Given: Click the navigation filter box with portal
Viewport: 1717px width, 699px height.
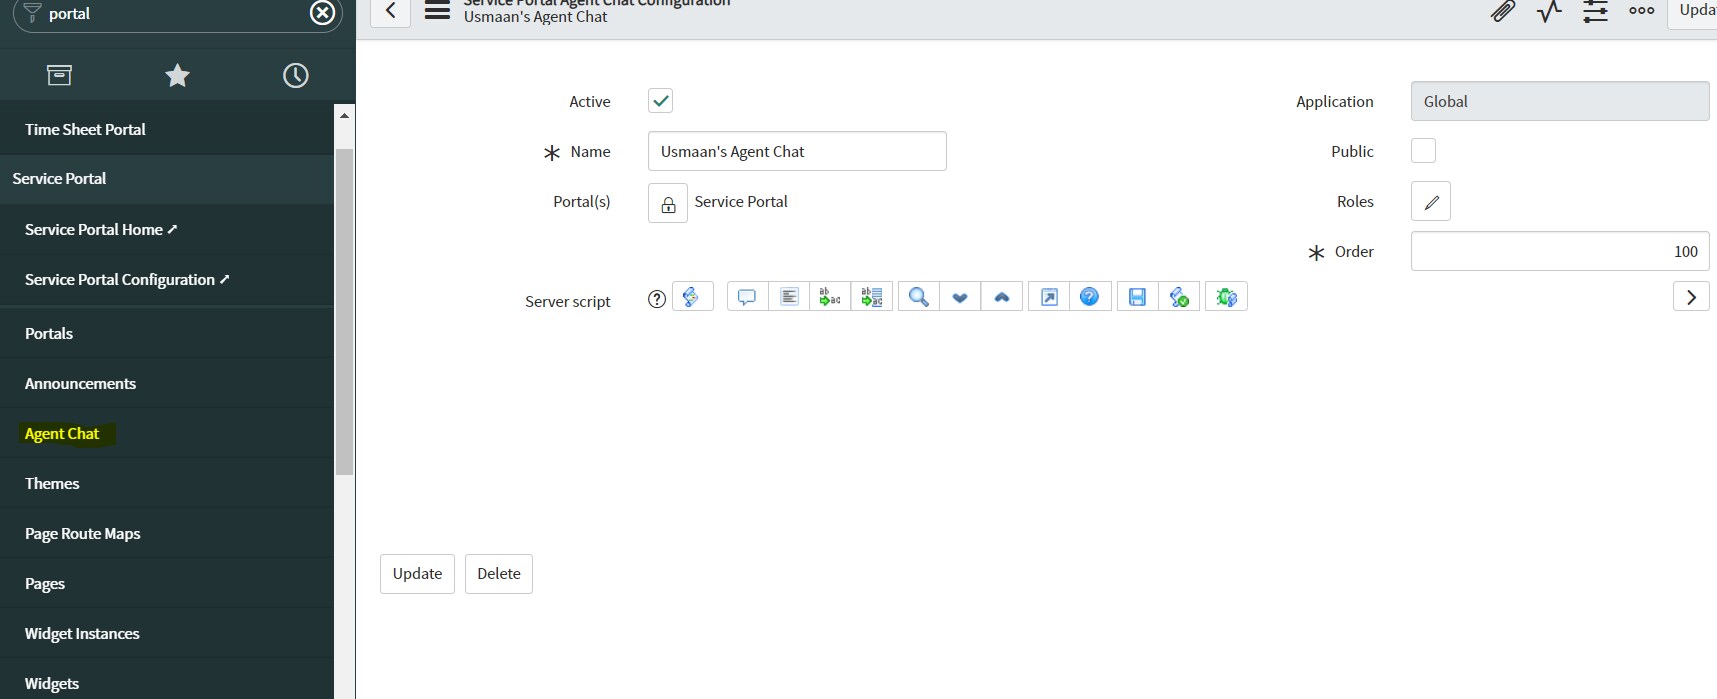Looking at the screenshot, I should (176, 14).
